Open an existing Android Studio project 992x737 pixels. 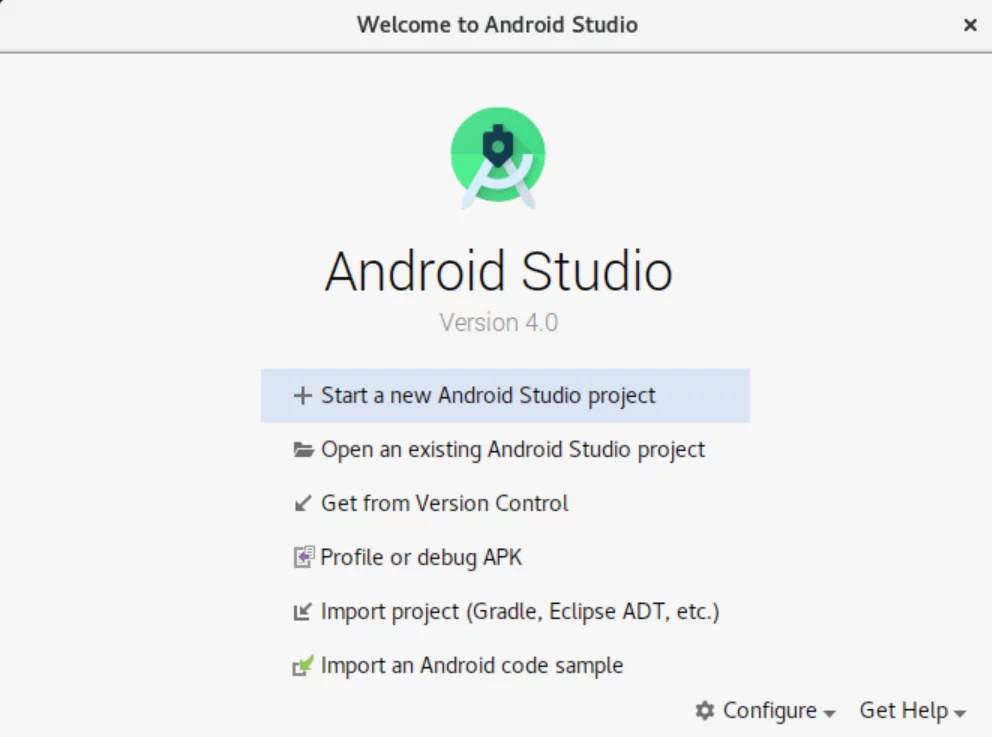coord(505,450)
